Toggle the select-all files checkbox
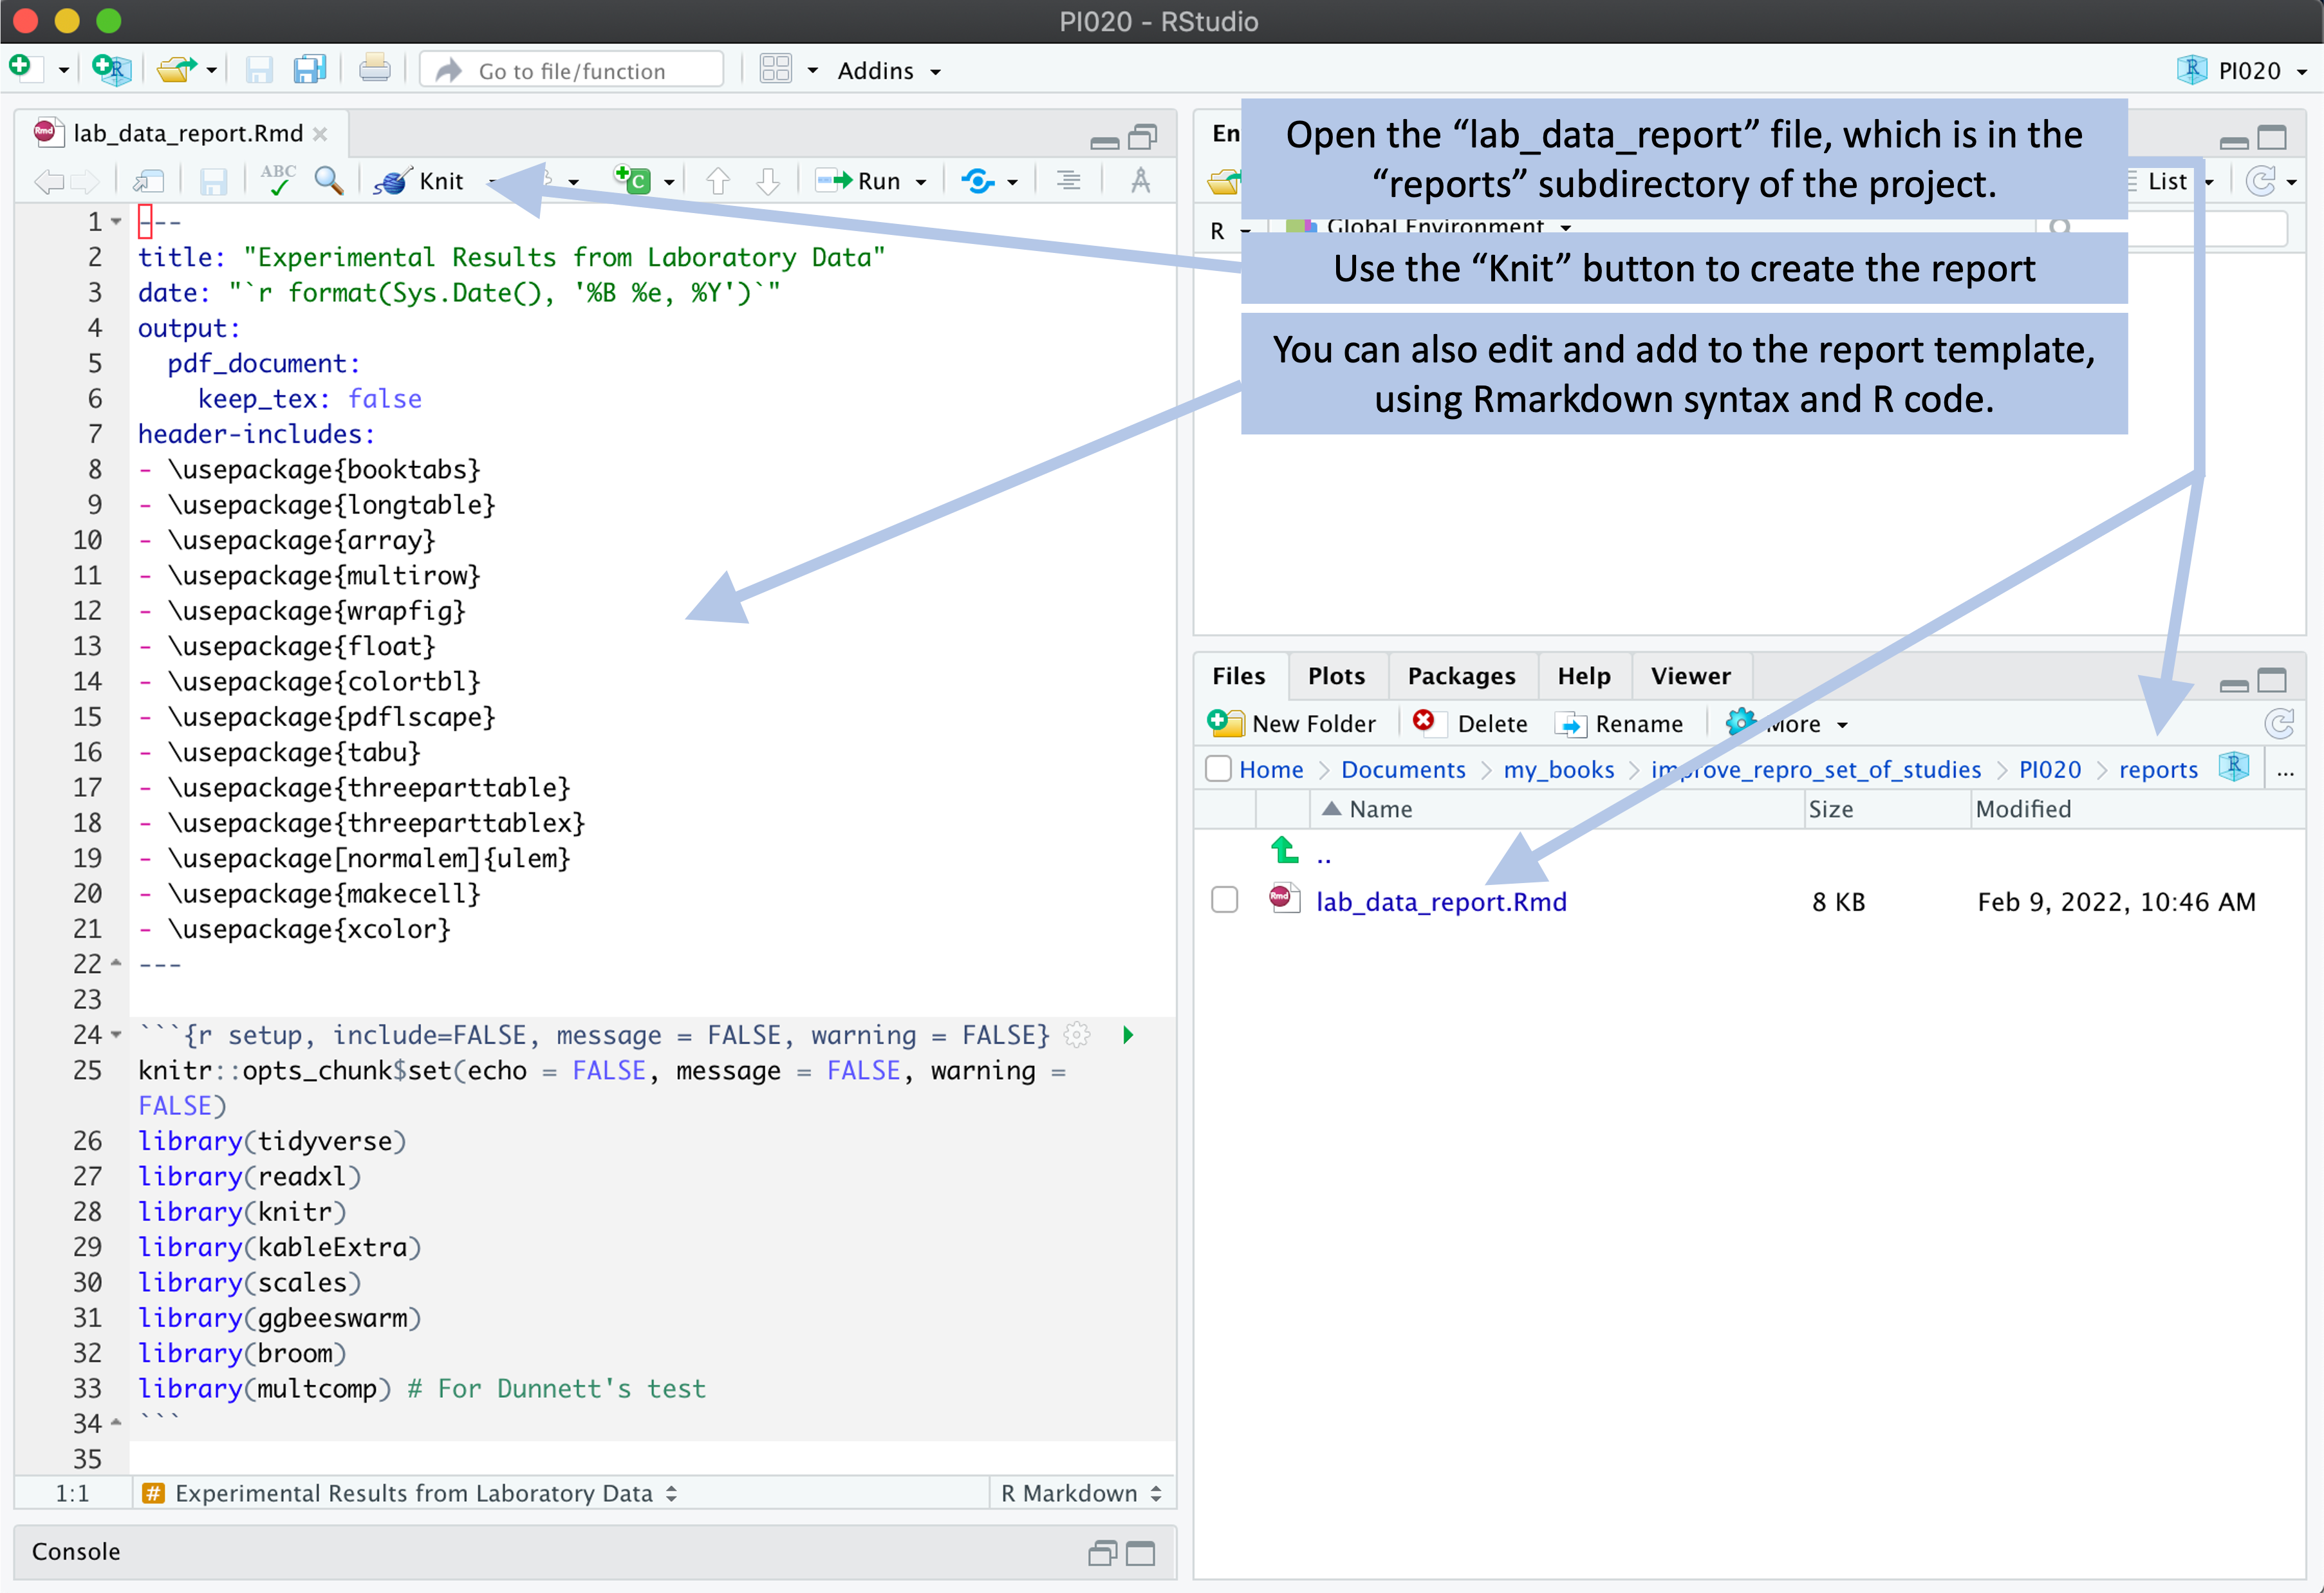This screenshot has height=1593, width=2324. tap(1218, 768)
